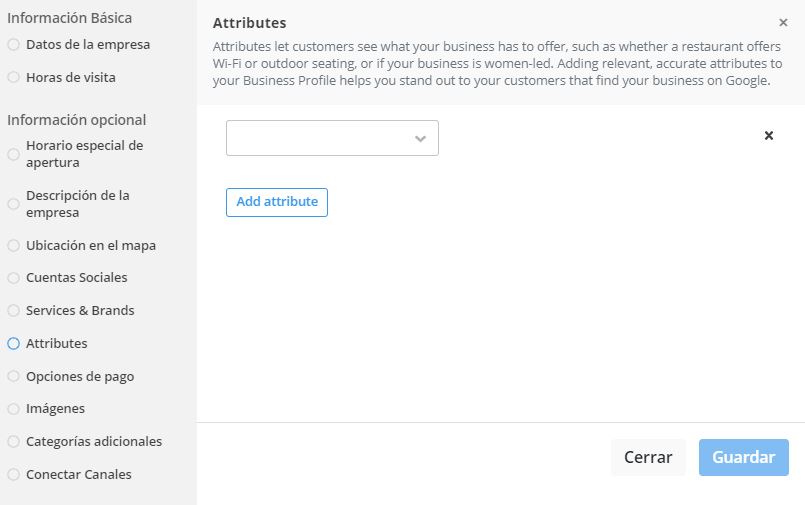Viewport: 805px width, 505px height.
Task: Open Datos de la empresa section
Action: click(x=88, y=44)
